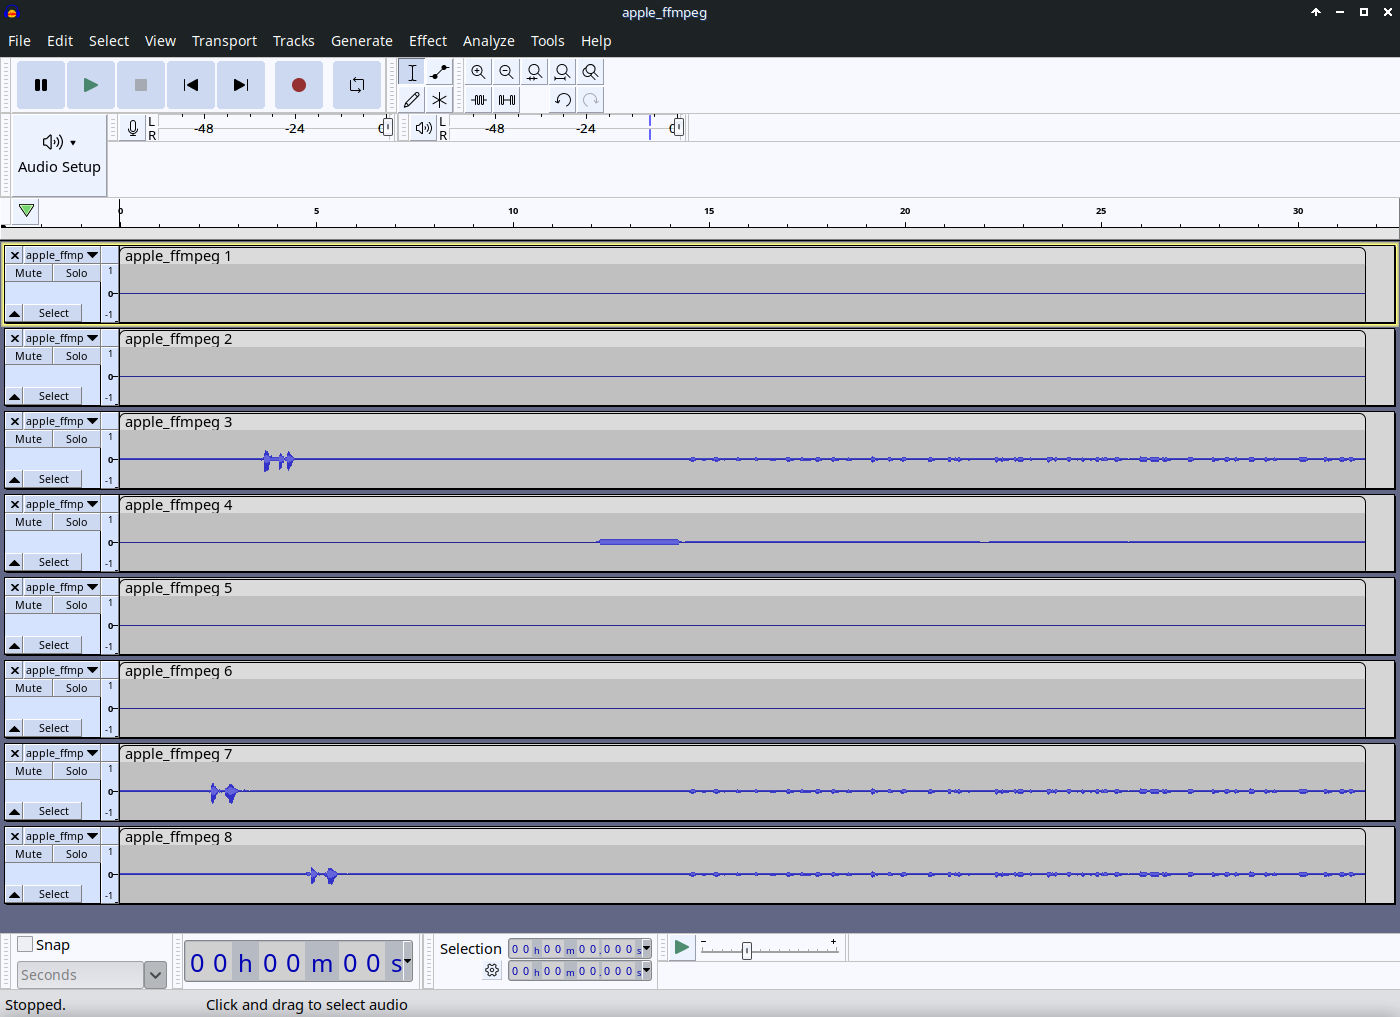
Task: Click the playback speed slider handle
Action: [747, 951]
